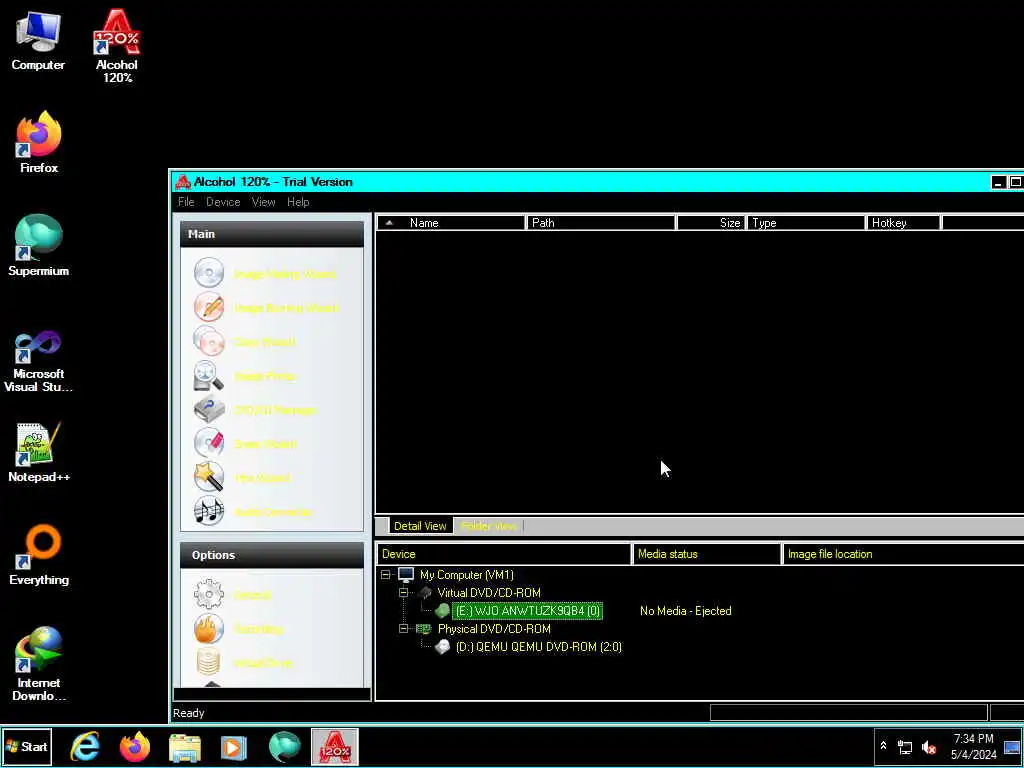Switch to the Folder view tab
This screenshot has width=1024, height=768.
(x=488, y=526)
